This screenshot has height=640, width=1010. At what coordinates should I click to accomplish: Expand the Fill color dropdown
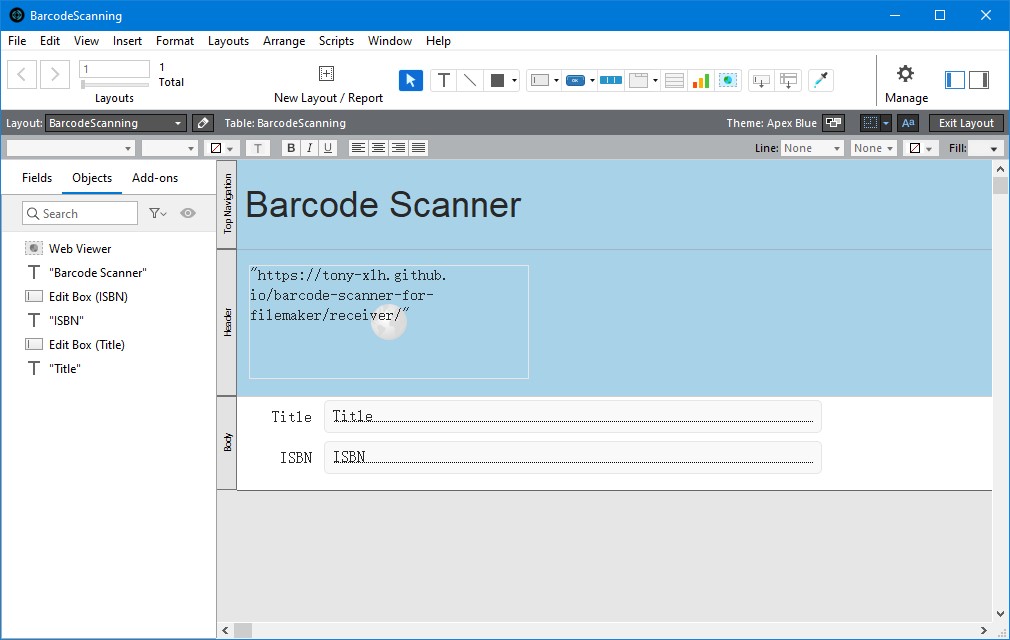point(986,148)
